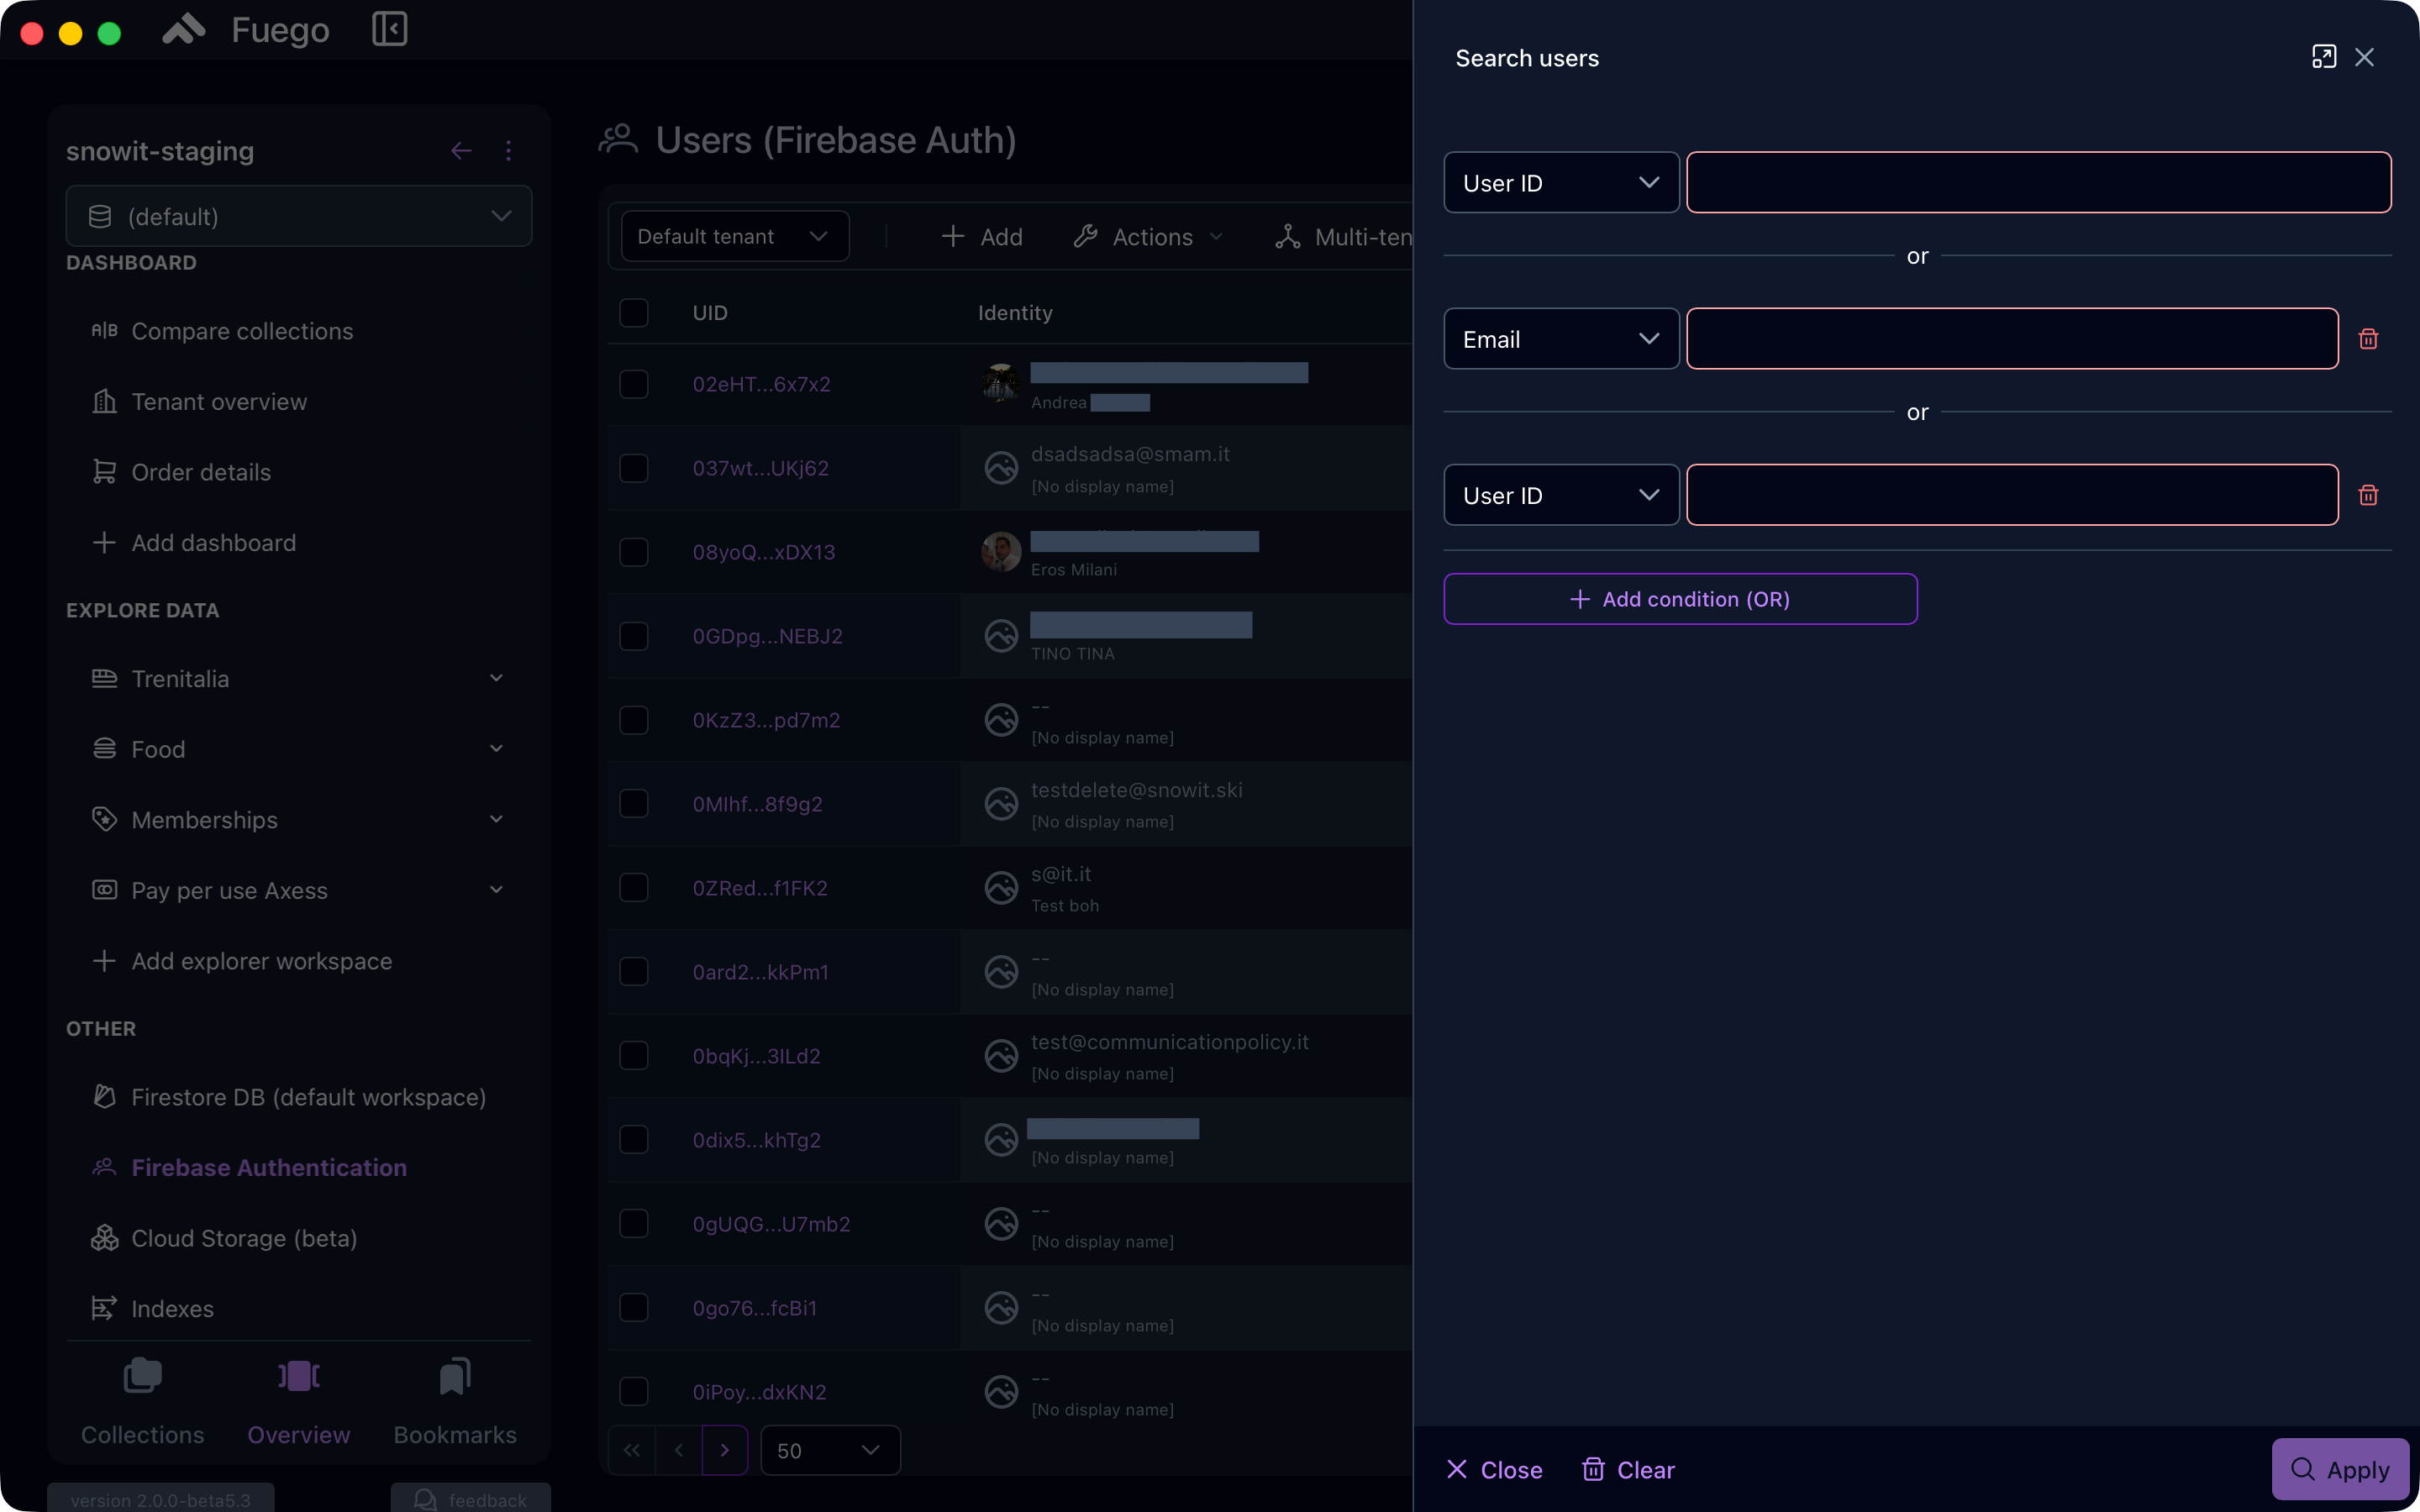
Task: Expand the Search users panel to fullscreen
Action: [2323, 57]
